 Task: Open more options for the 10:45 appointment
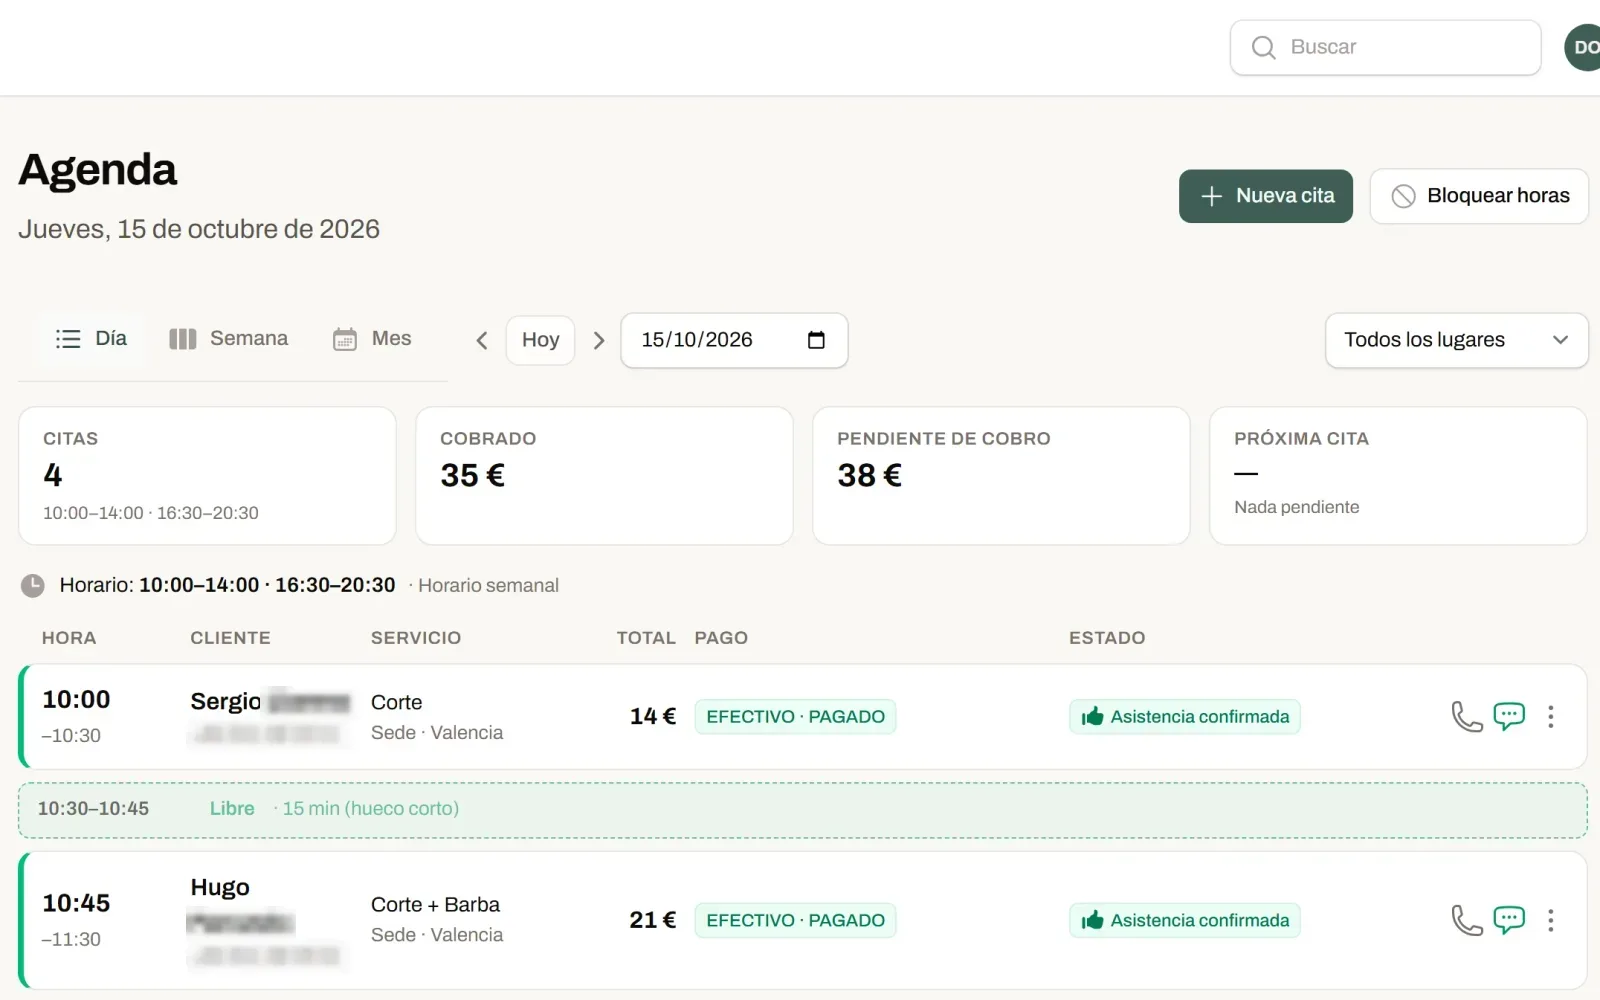(1551, 920)
